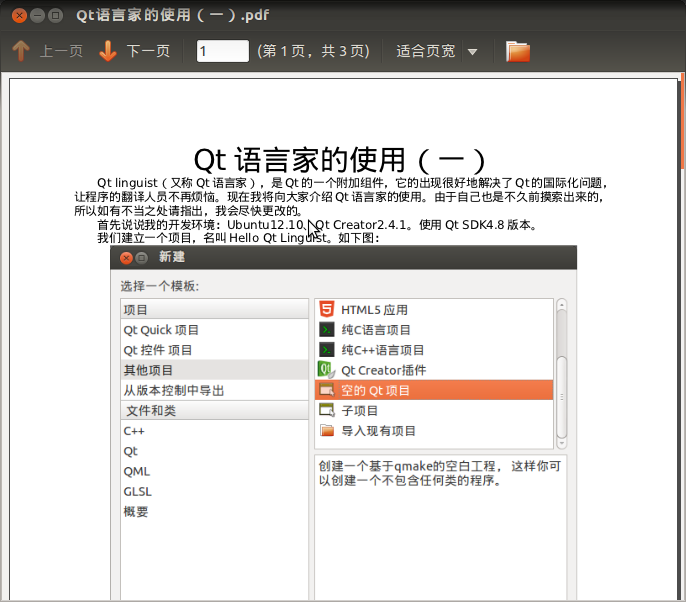The width and height of the screenshot is (686, 602).
Task: Select 从版本控制中导出 category
Action: tap(214, 390)
